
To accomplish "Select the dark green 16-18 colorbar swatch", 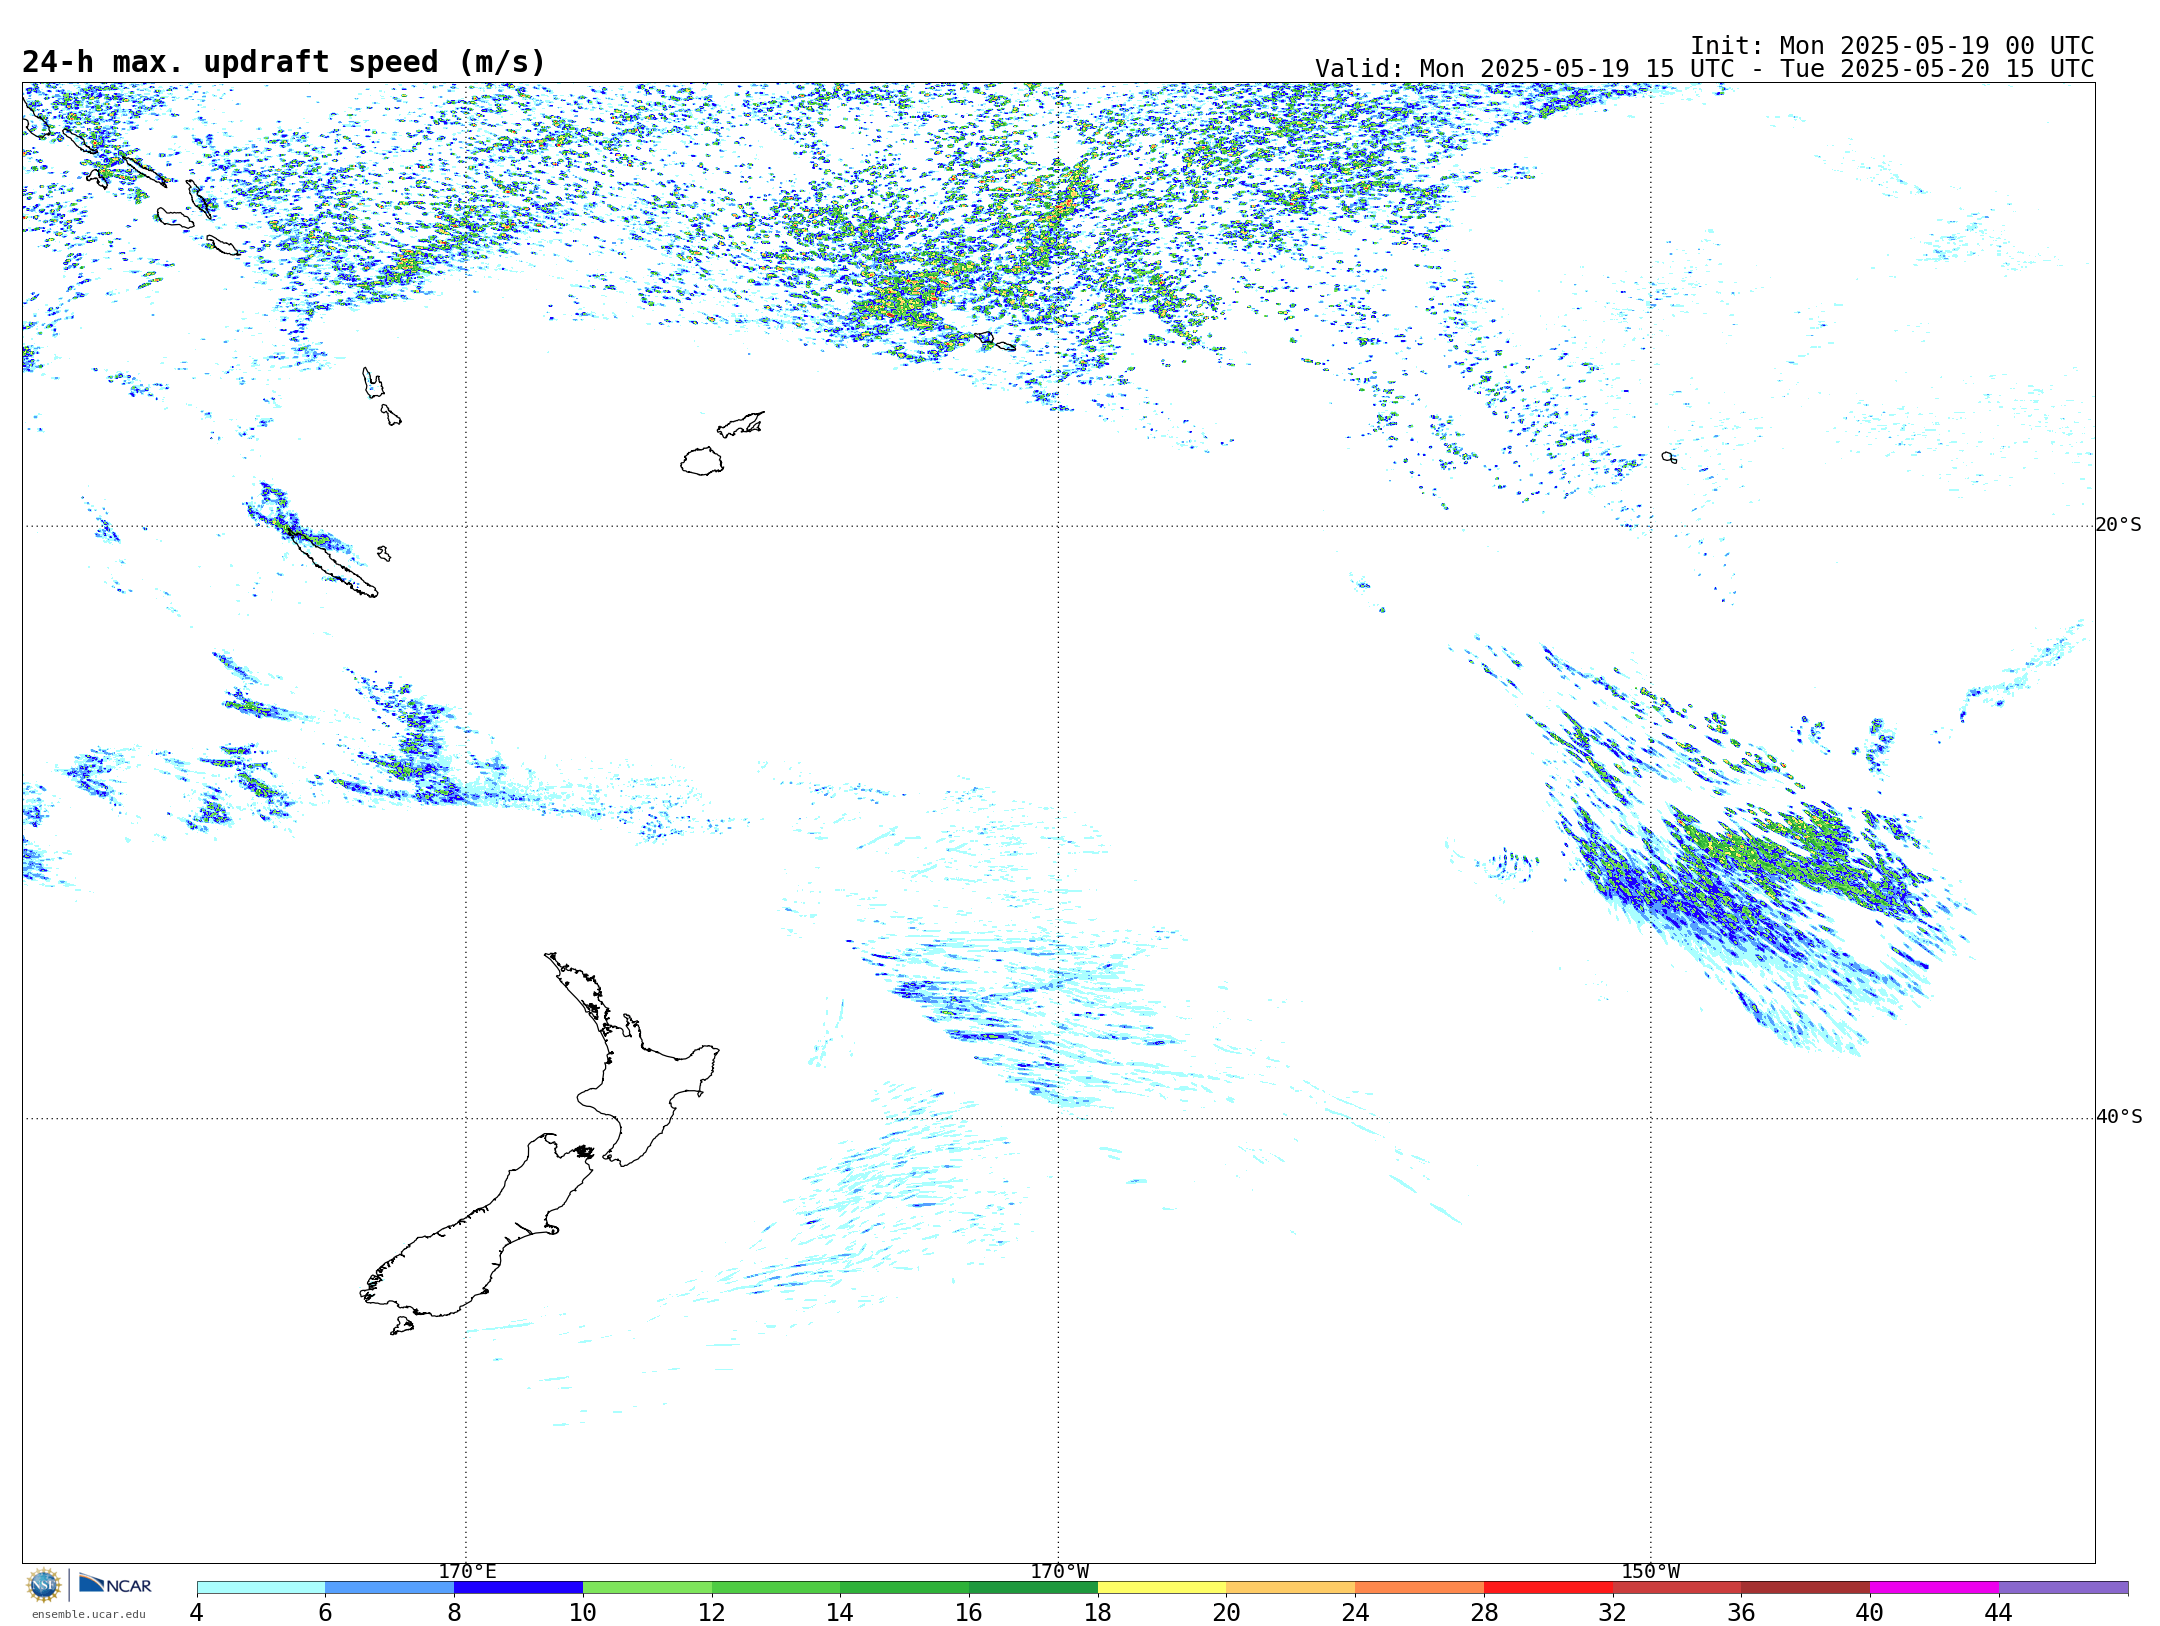I will tap(1033, 1588).
